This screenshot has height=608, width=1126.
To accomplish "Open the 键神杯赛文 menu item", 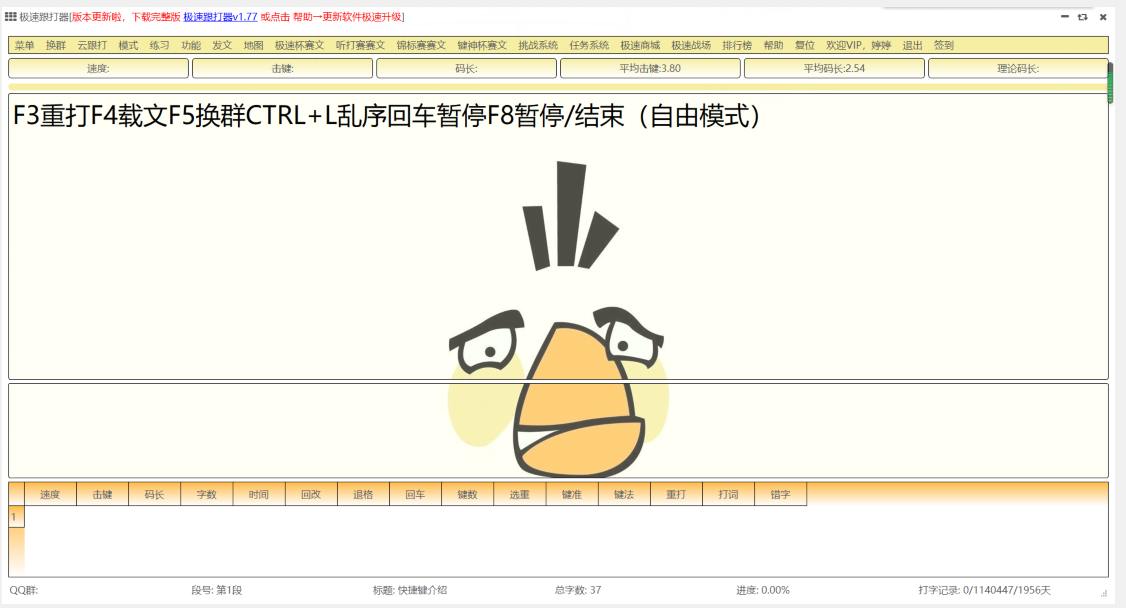I will coord(483,45).
